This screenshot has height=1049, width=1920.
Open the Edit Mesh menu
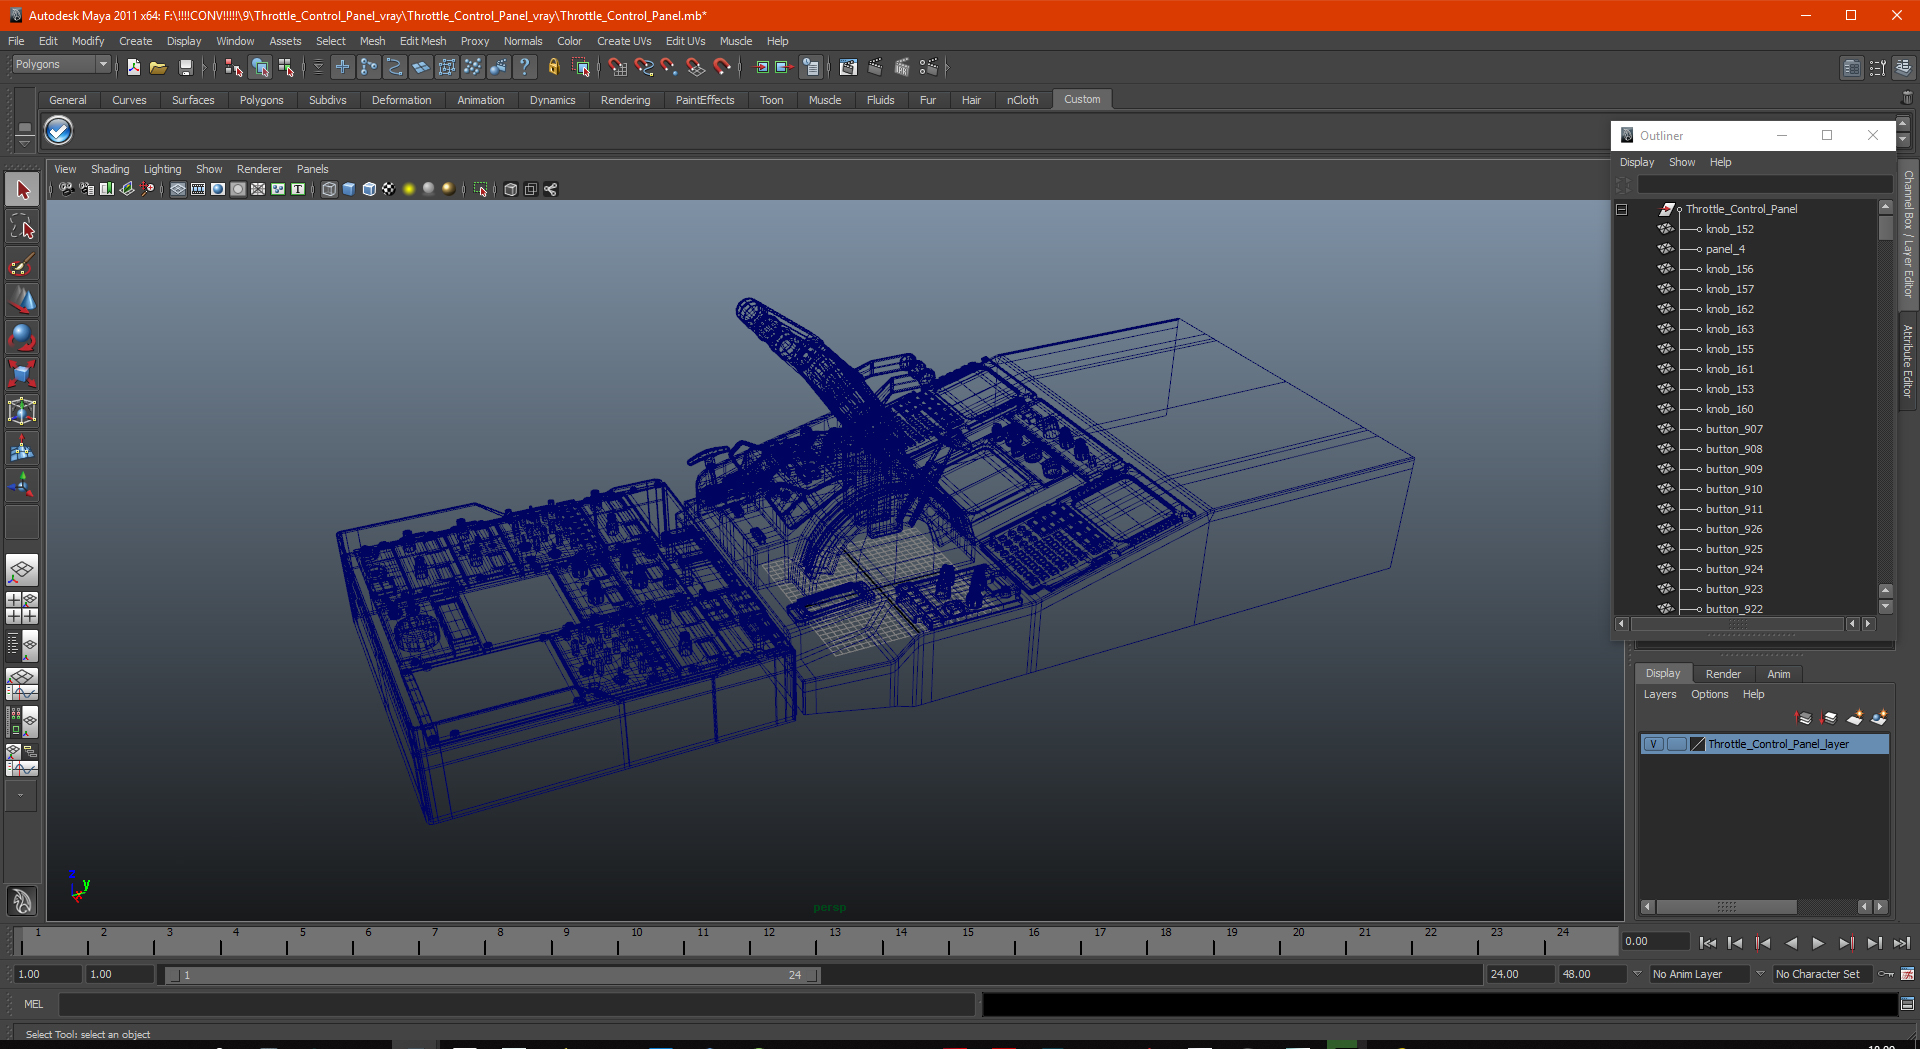(x=423, y=41)
